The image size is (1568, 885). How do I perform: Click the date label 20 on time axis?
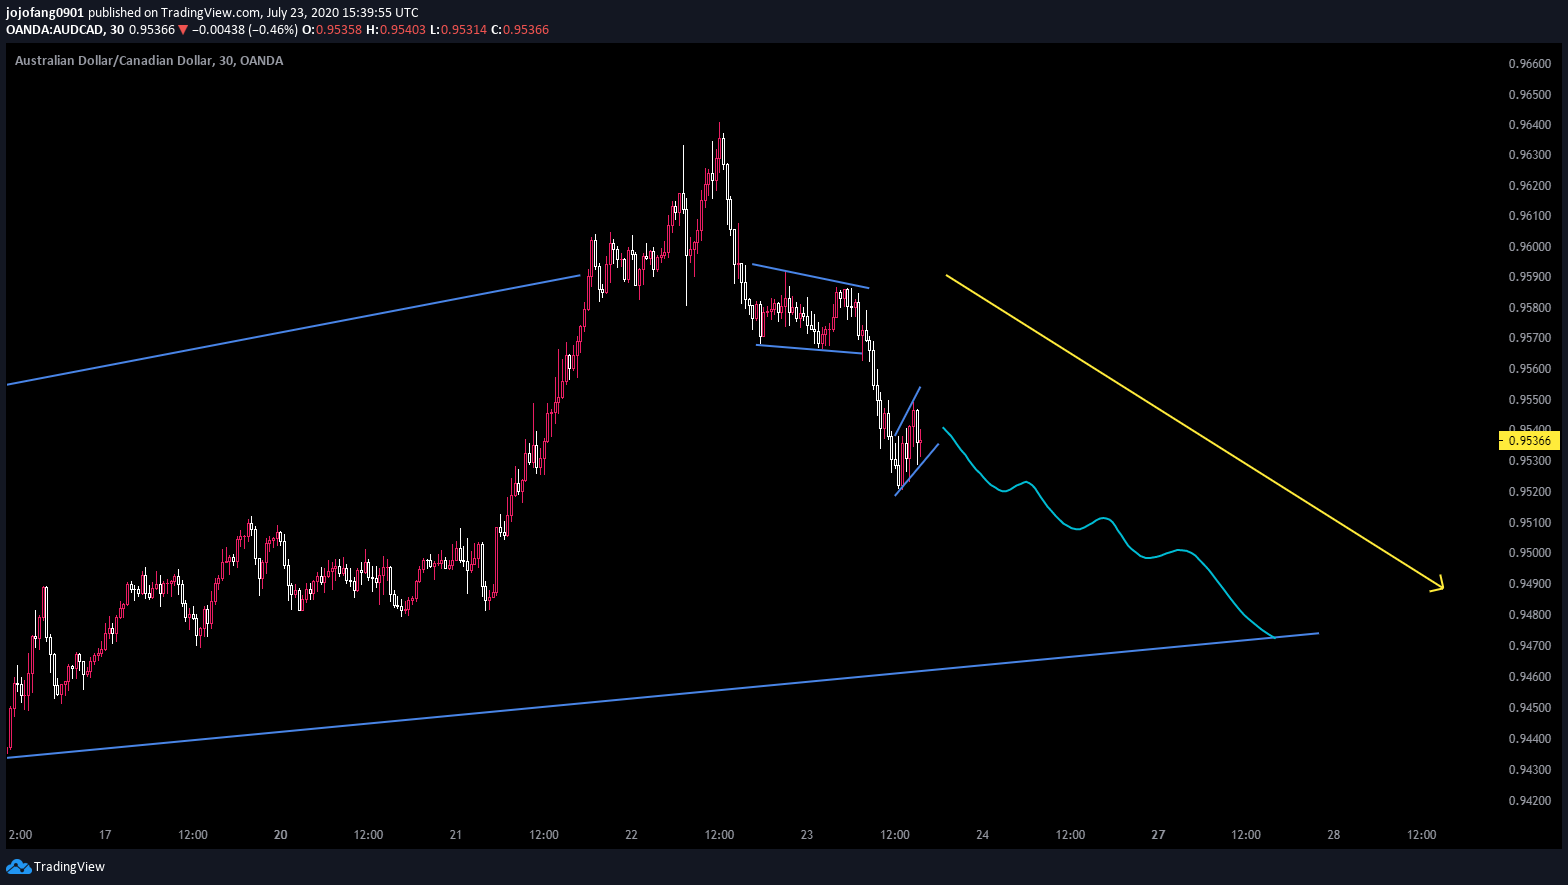pos(280,835)
